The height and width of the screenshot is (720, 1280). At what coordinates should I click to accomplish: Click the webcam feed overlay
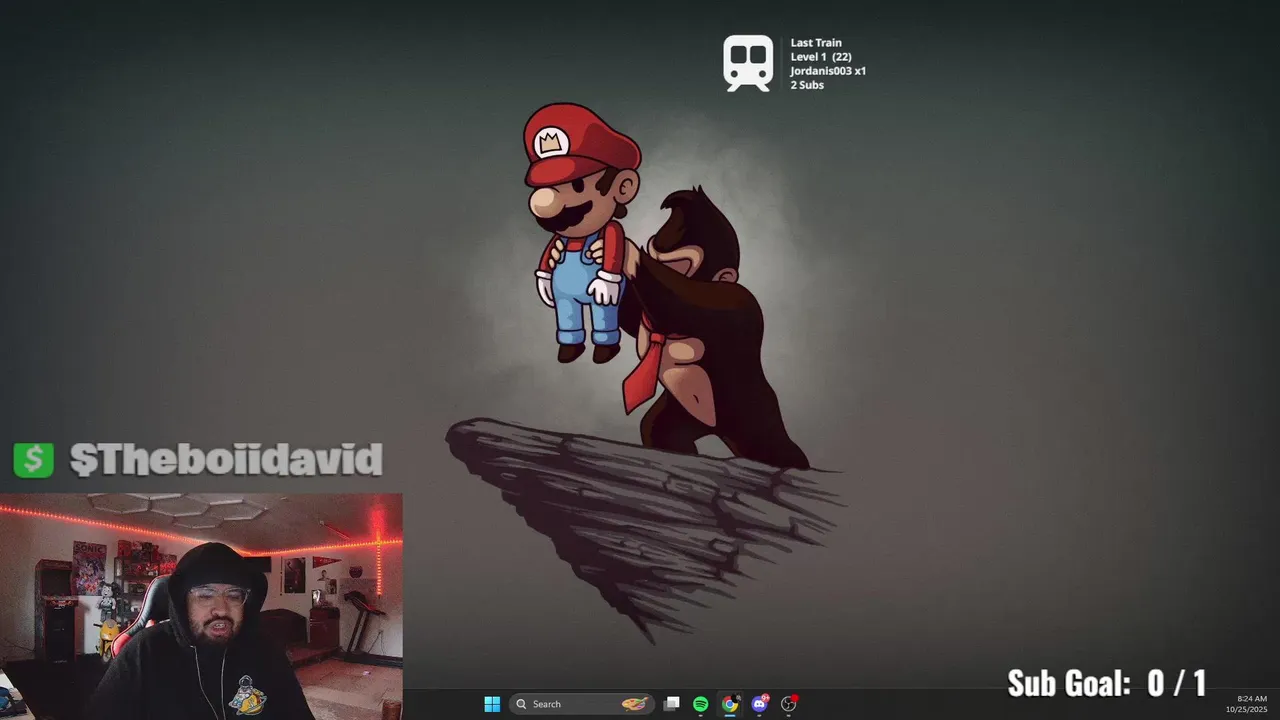point(201,606)
